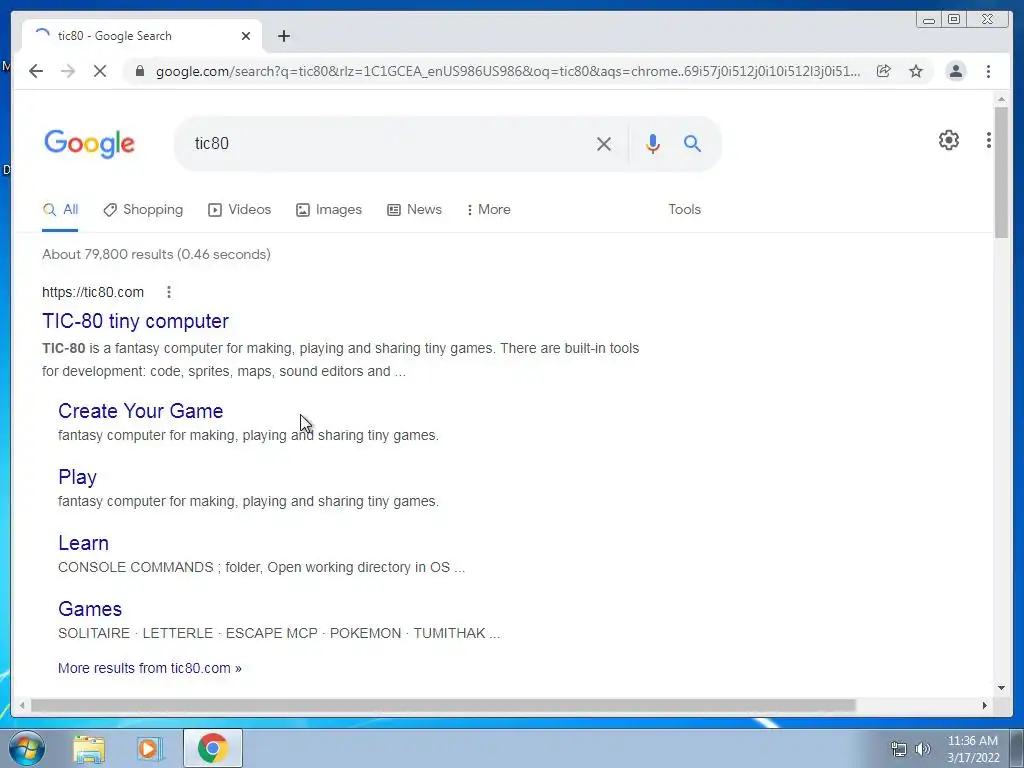Click the vertical scrollbar down arrow
This screenshot has width=1024, height=768.
(x=1001, y=688)
